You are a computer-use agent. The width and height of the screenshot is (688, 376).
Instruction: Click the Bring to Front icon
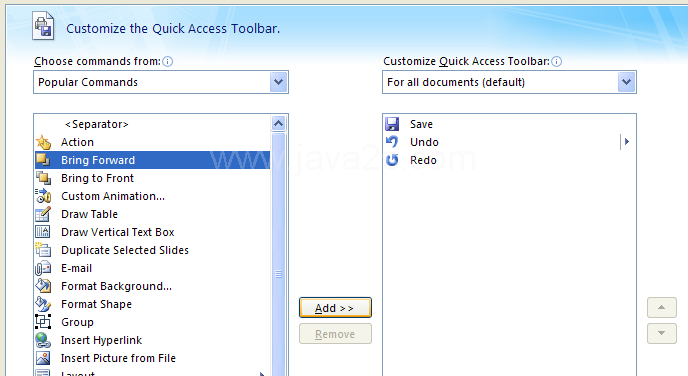(43, 178)
